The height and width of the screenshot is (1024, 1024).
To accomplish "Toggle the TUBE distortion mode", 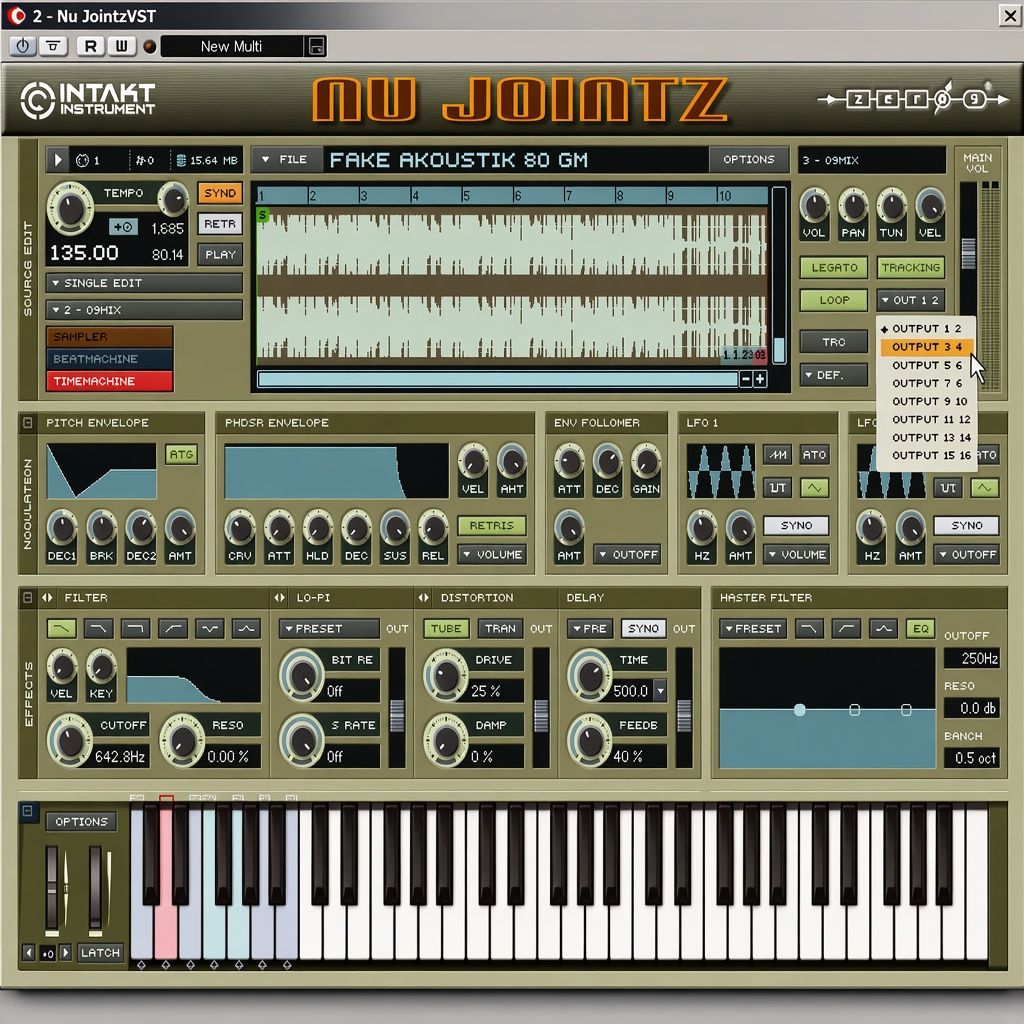I will (x=446, y=628).
